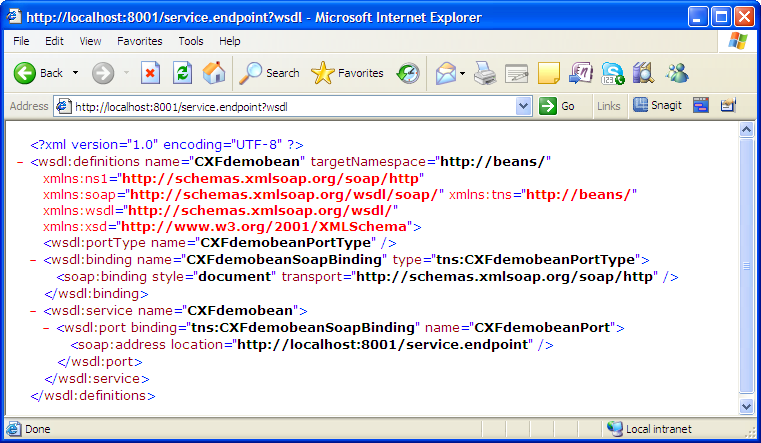
Task: Collapse the wsdl:definitions node
Action: [20, 162]
